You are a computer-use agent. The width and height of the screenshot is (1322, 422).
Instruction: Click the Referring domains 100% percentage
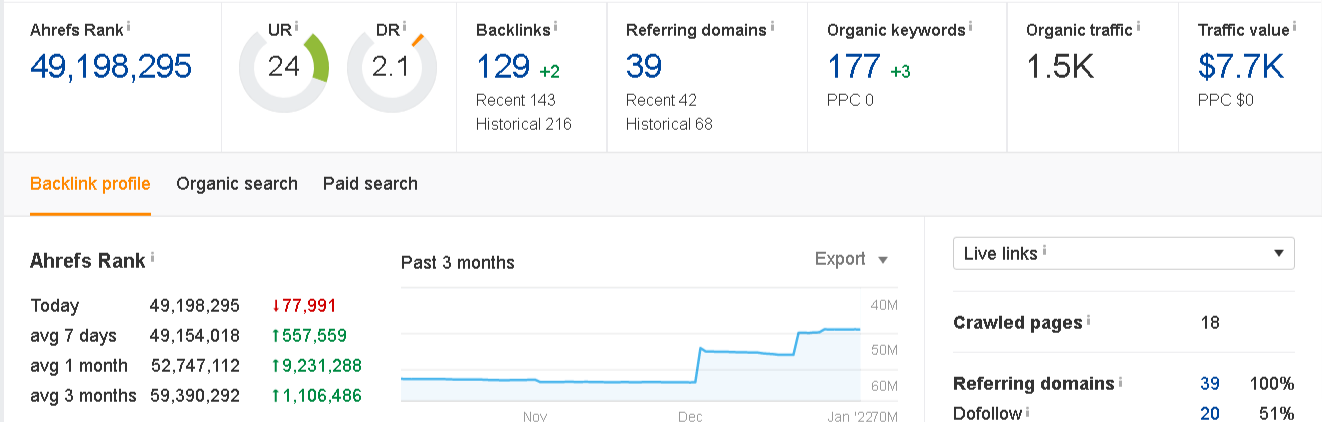1272,384
